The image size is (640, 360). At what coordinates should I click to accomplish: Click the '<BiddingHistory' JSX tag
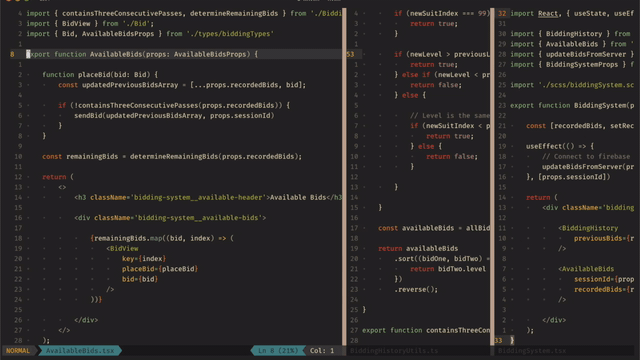pos(588,228)
